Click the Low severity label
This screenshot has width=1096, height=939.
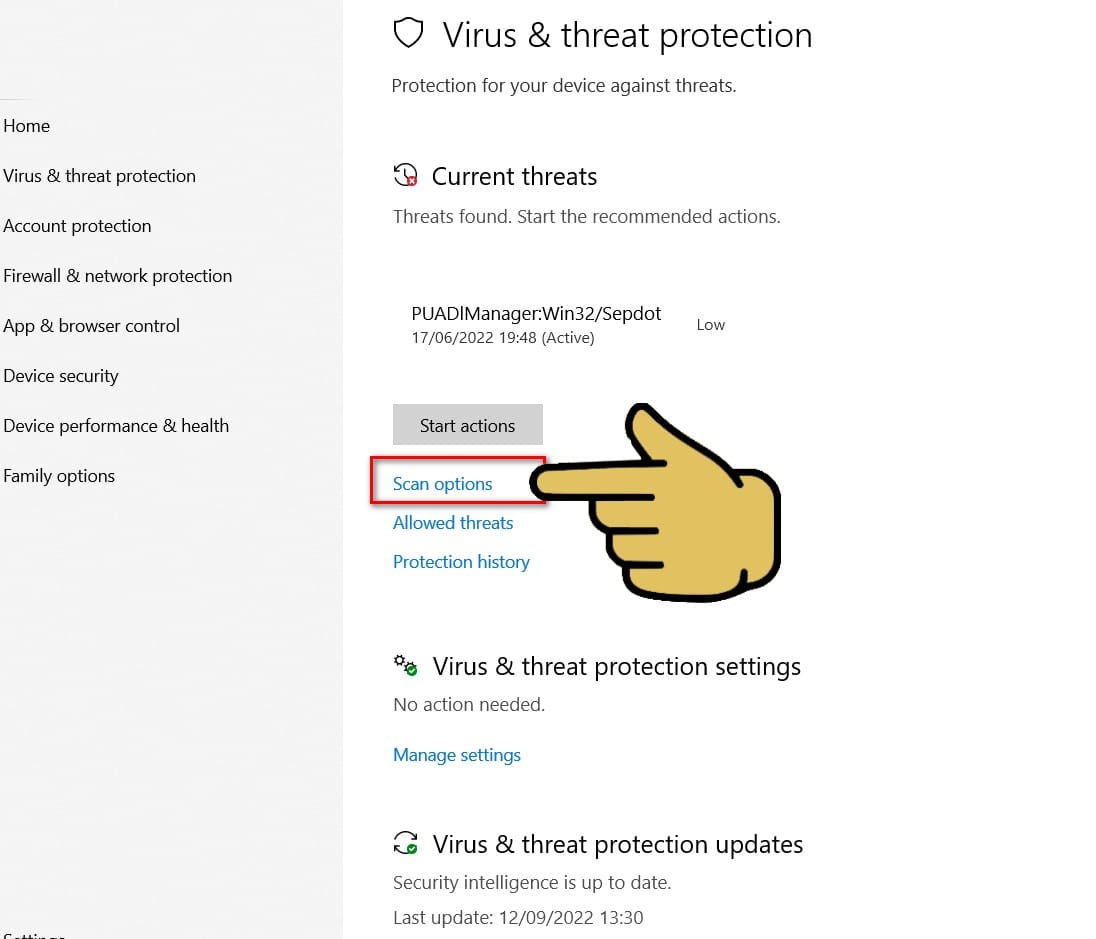(710, 324)
